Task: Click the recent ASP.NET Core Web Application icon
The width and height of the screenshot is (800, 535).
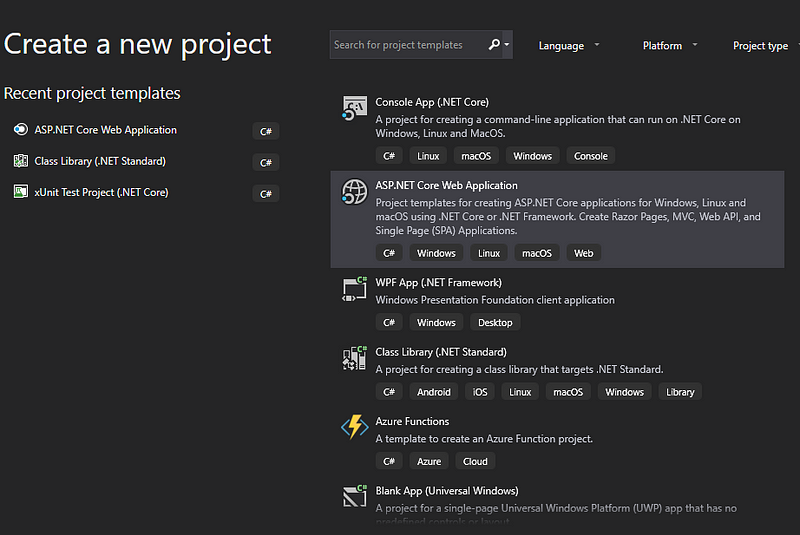Action: tap(20, 130)
